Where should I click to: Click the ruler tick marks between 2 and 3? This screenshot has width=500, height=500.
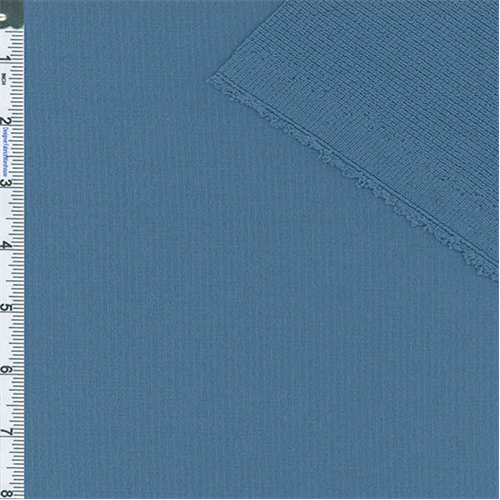[x=17, y=152]
